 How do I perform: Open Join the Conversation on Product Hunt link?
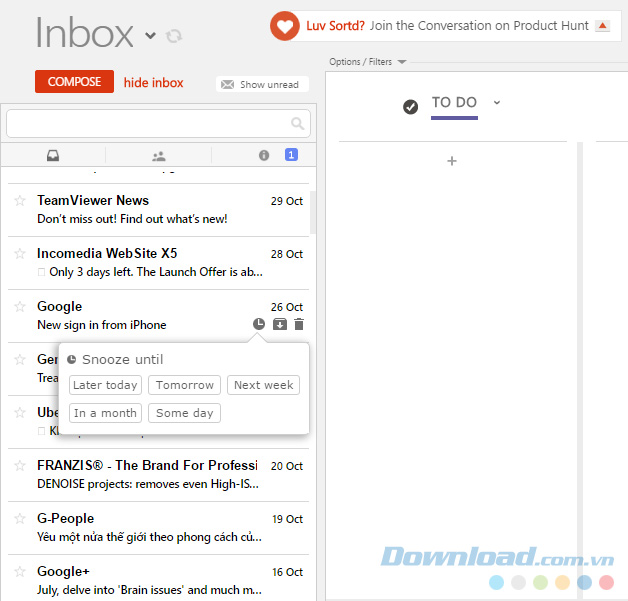click(x=479, y=26)
